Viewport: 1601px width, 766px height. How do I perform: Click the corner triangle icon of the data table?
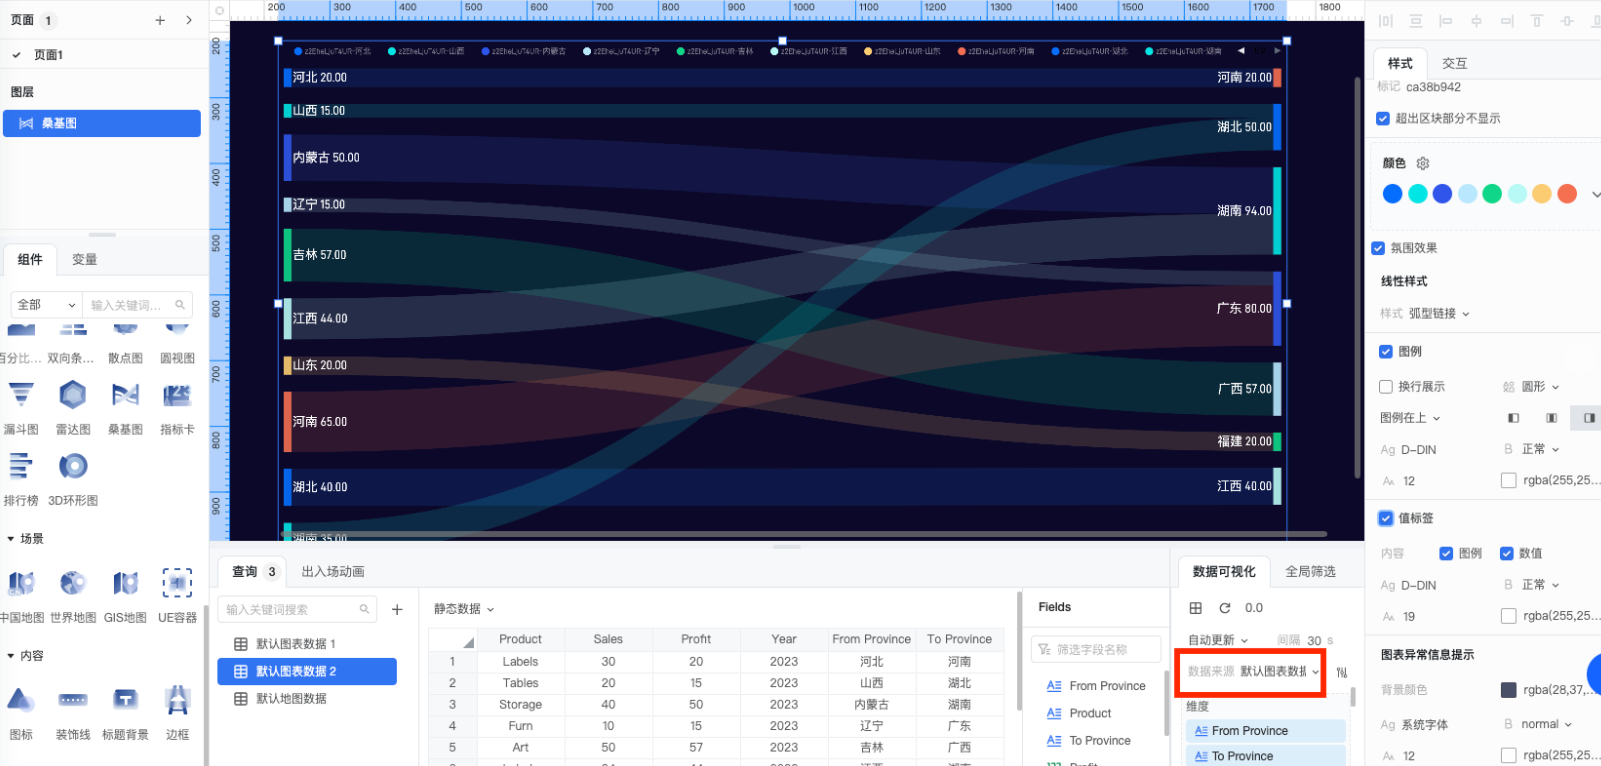coord(468,642)
